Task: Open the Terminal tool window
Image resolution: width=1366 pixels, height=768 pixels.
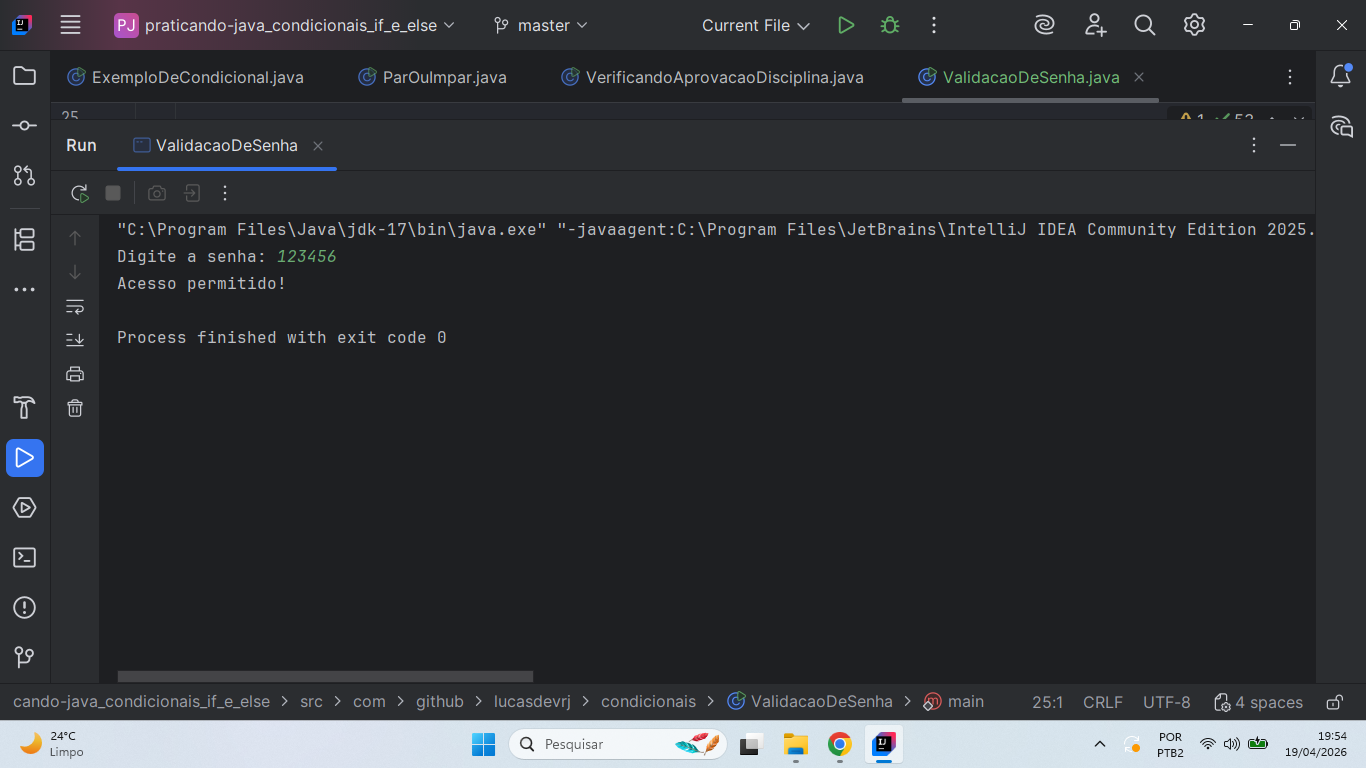Action: click(24, 558)
